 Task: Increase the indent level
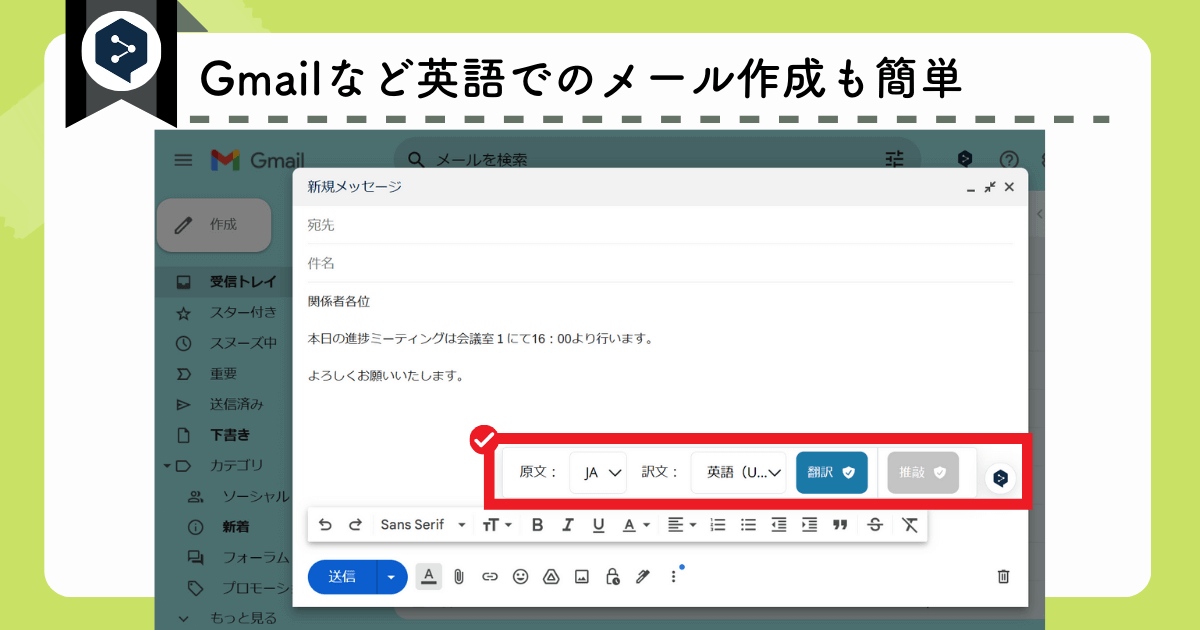pyautogui.click(x=810, y=525)
